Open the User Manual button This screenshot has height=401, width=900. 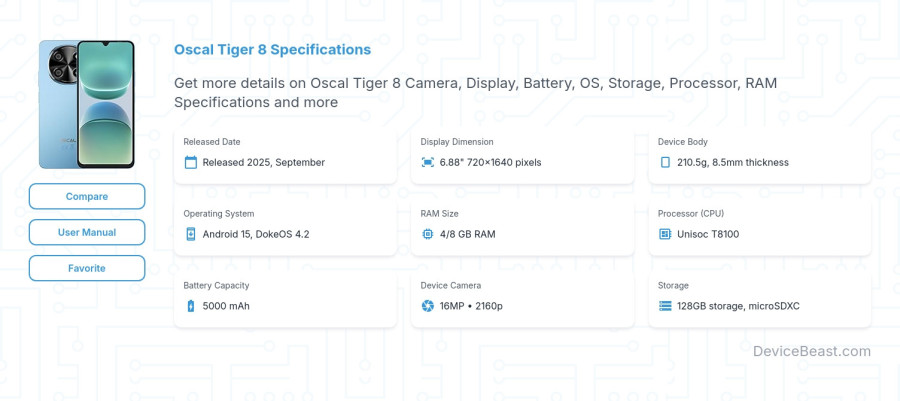point(87,232)
